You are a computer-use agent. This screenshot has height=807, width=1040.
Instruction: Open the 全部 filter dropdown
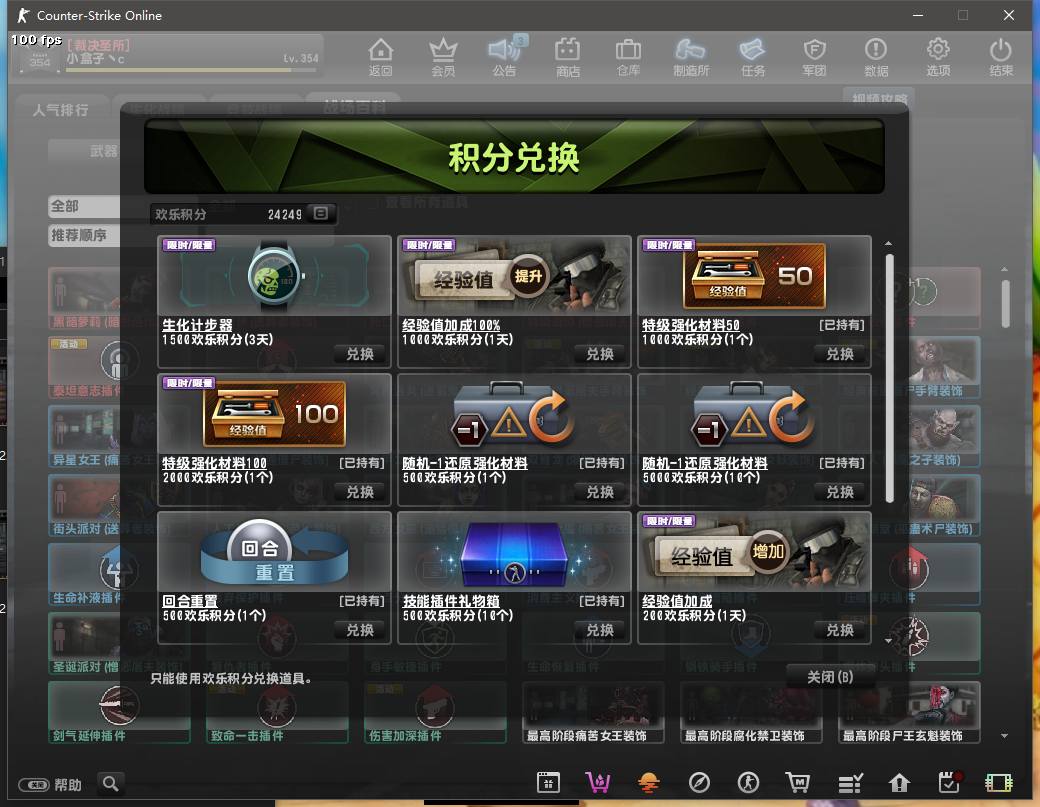pos(85,206)
